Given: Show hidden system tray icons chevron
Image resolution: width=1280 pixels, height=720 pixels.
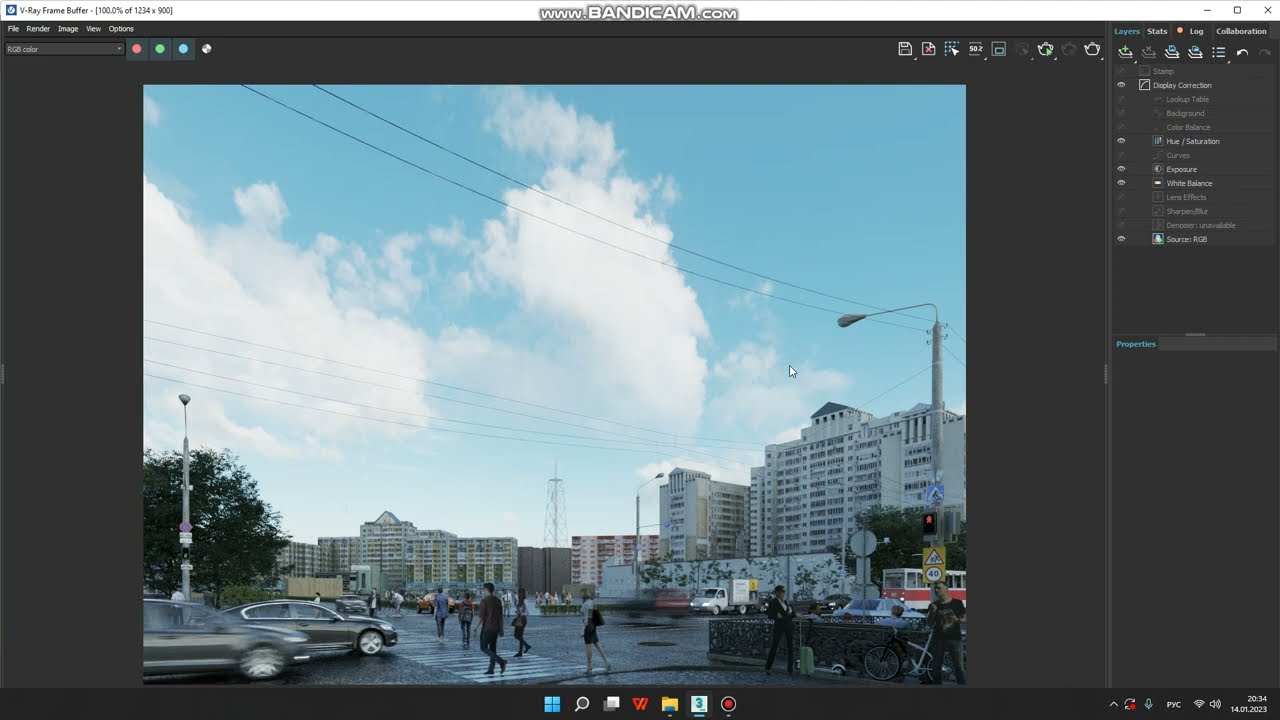Looking at the screenshot, I should click(x=1113, y=704).
